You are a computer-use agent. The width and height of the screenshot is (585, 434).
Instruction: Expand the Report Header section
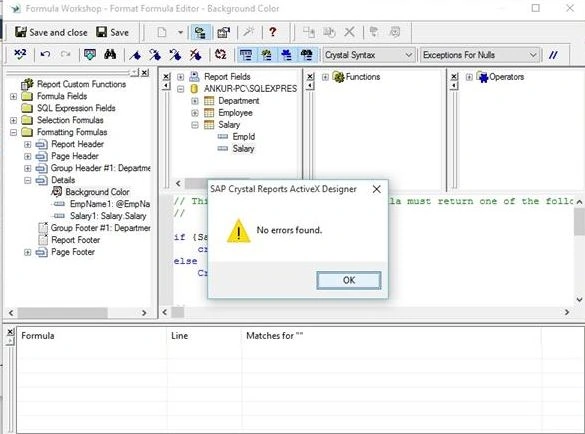pos(28,144)
